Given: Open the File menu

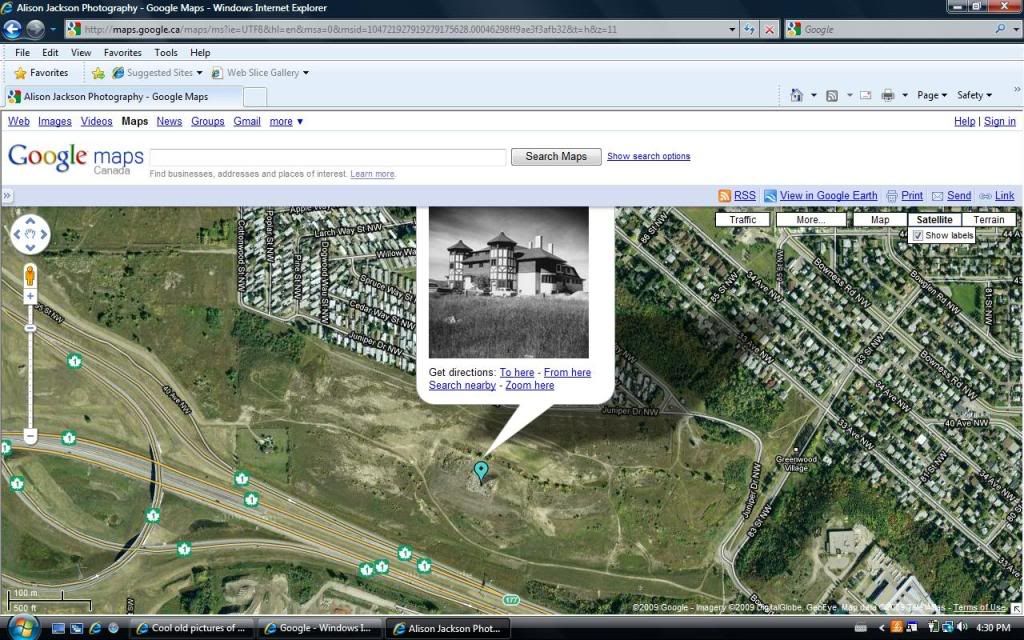Looking at the screenshot, I should point(22,52).
